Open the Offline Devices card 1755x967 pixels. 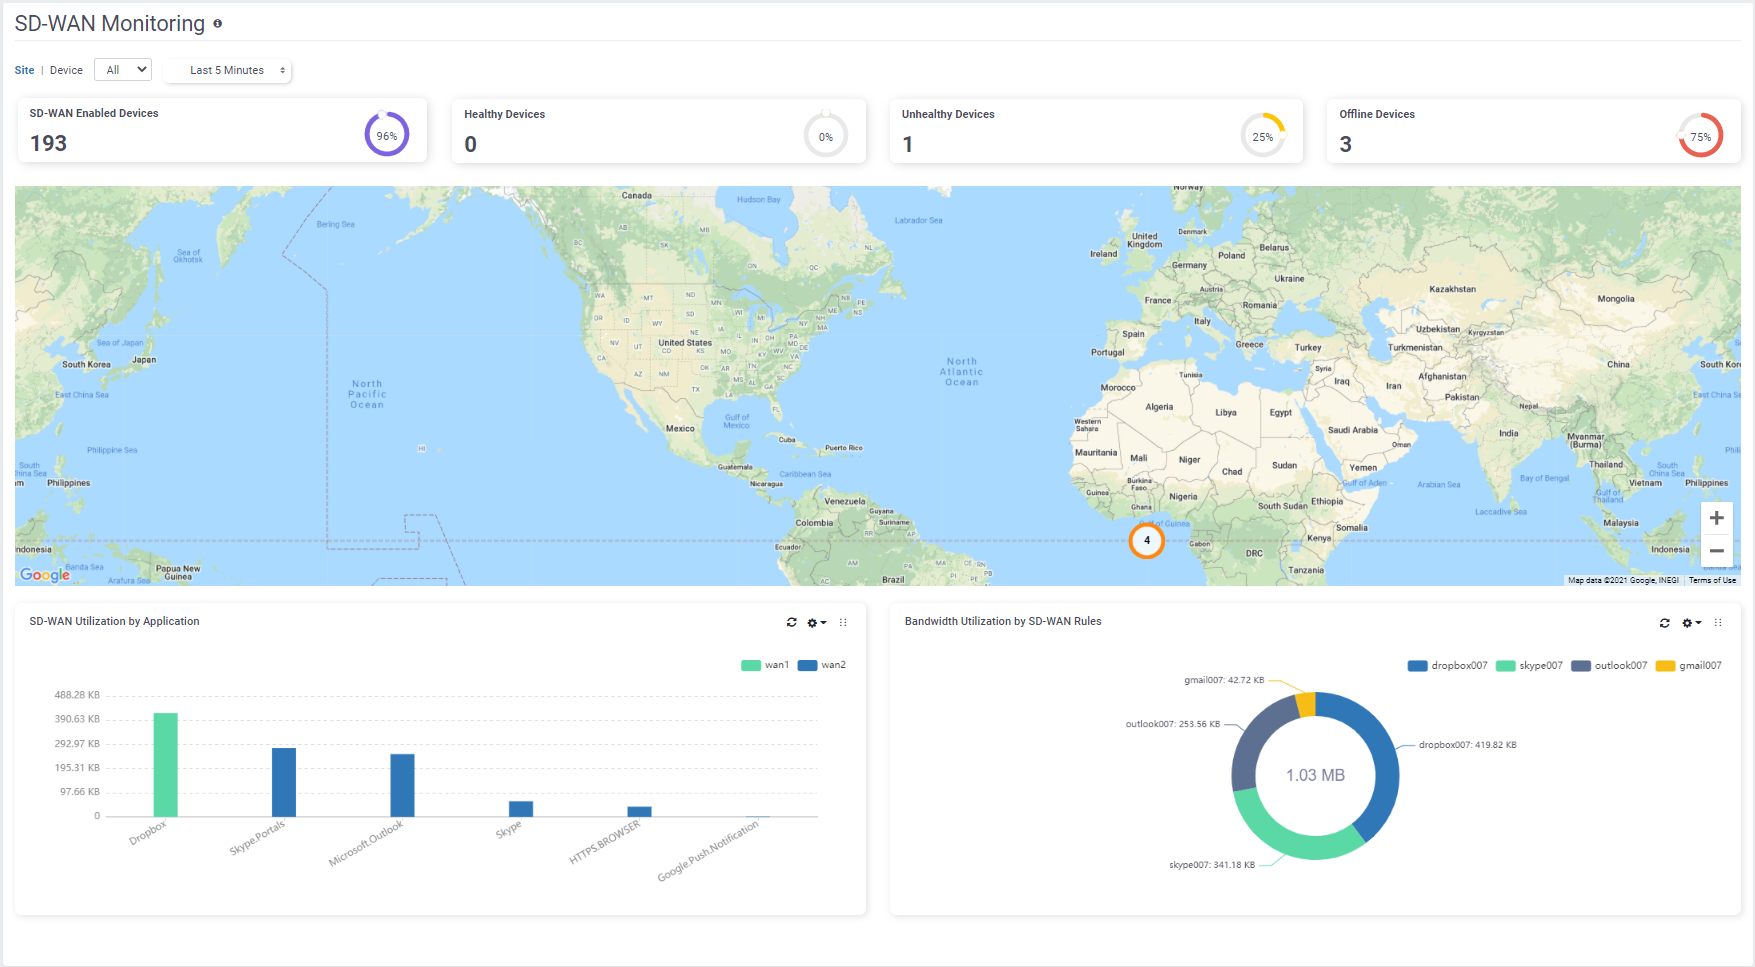[x=1534, y=131]
